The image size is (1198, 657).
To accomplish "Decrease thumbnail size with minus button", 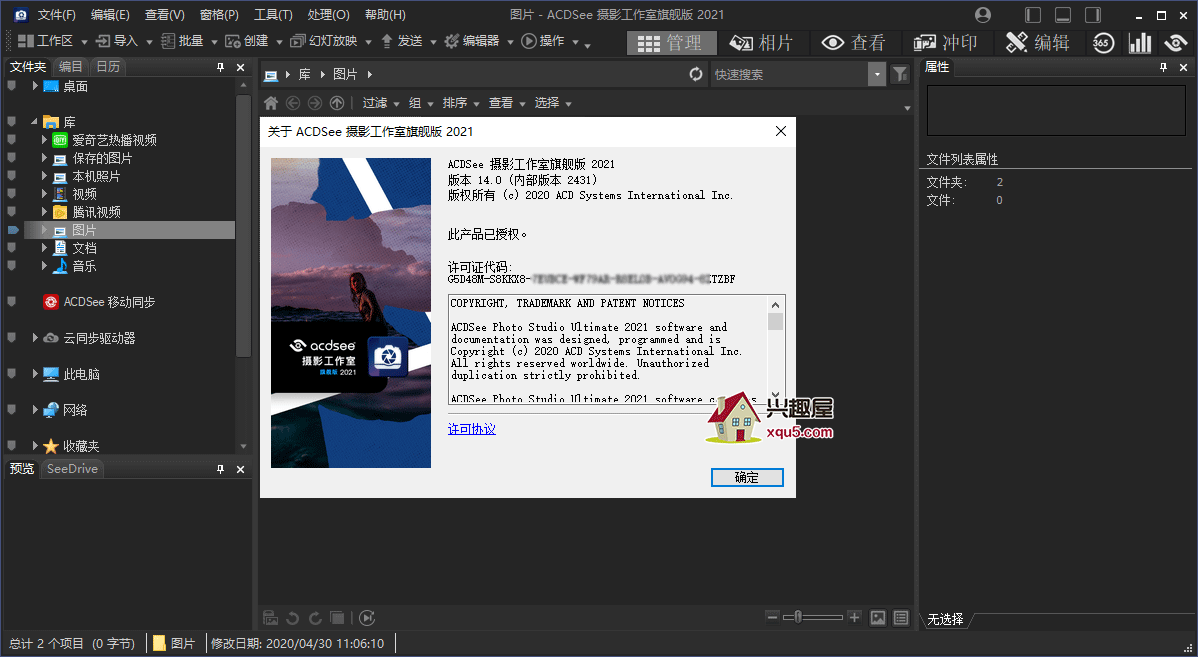I will [772, 617].
